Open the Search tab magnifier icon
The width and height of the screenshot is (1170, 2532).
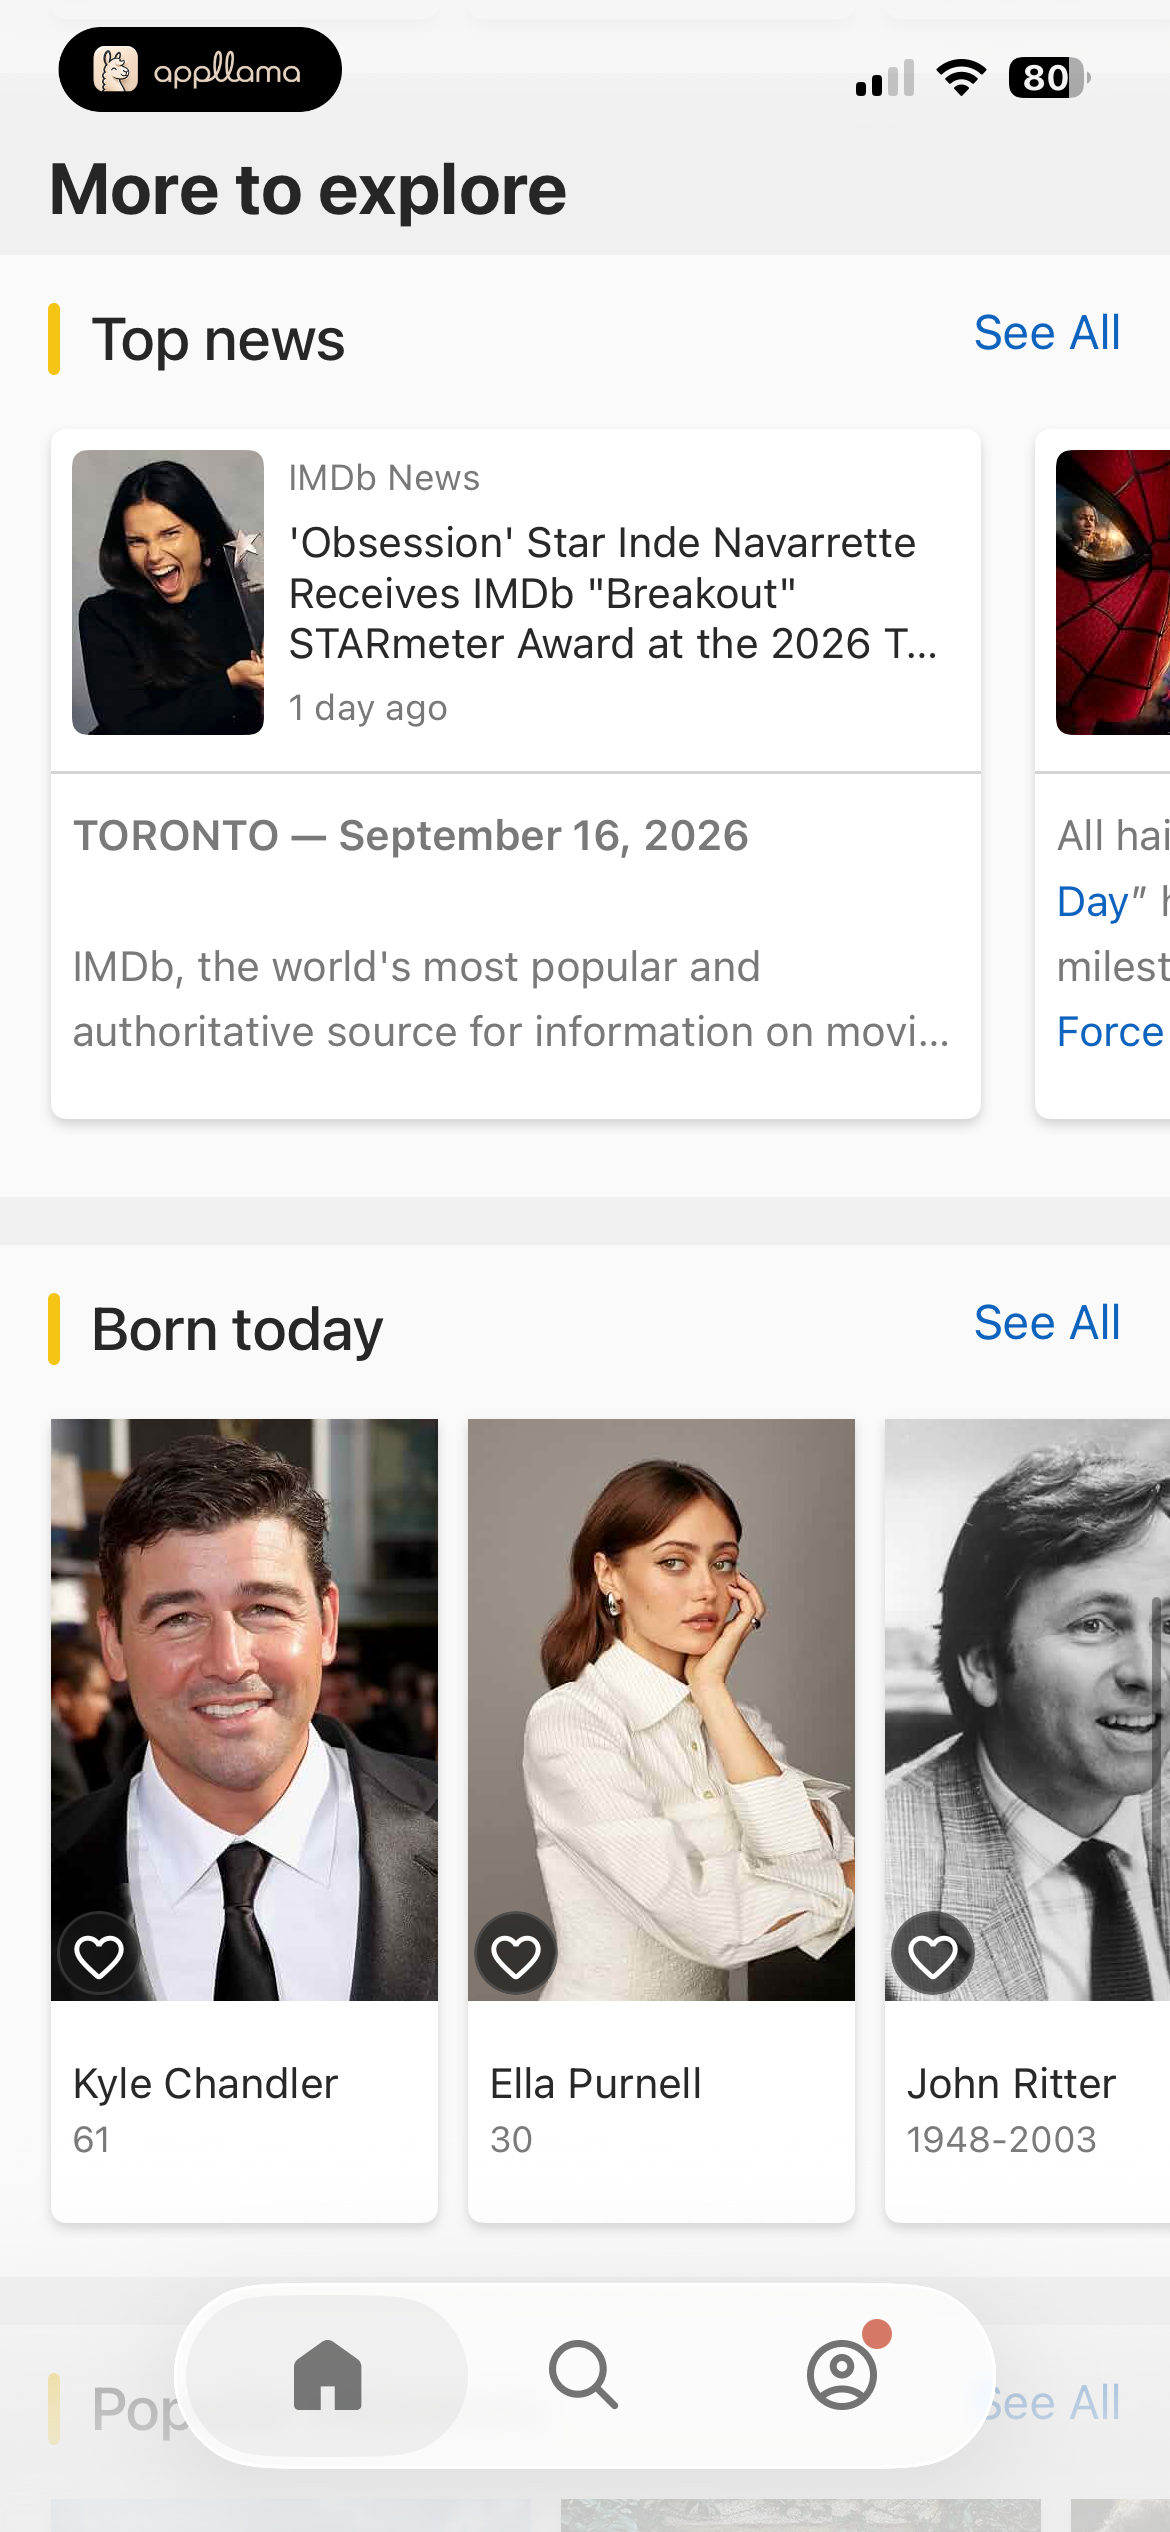pyautogui.click(x=583, y=2374)
